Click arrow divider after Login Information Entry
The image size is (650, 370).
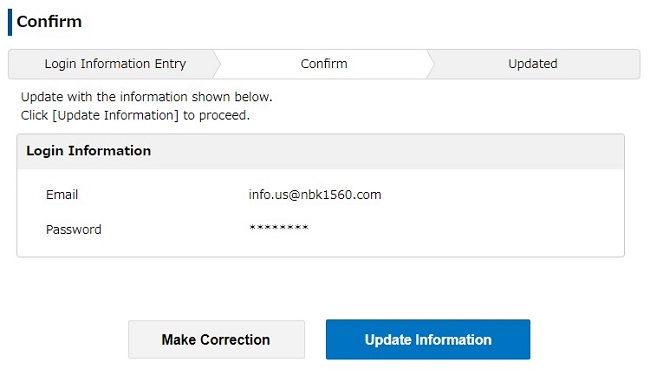coord(217,64)
